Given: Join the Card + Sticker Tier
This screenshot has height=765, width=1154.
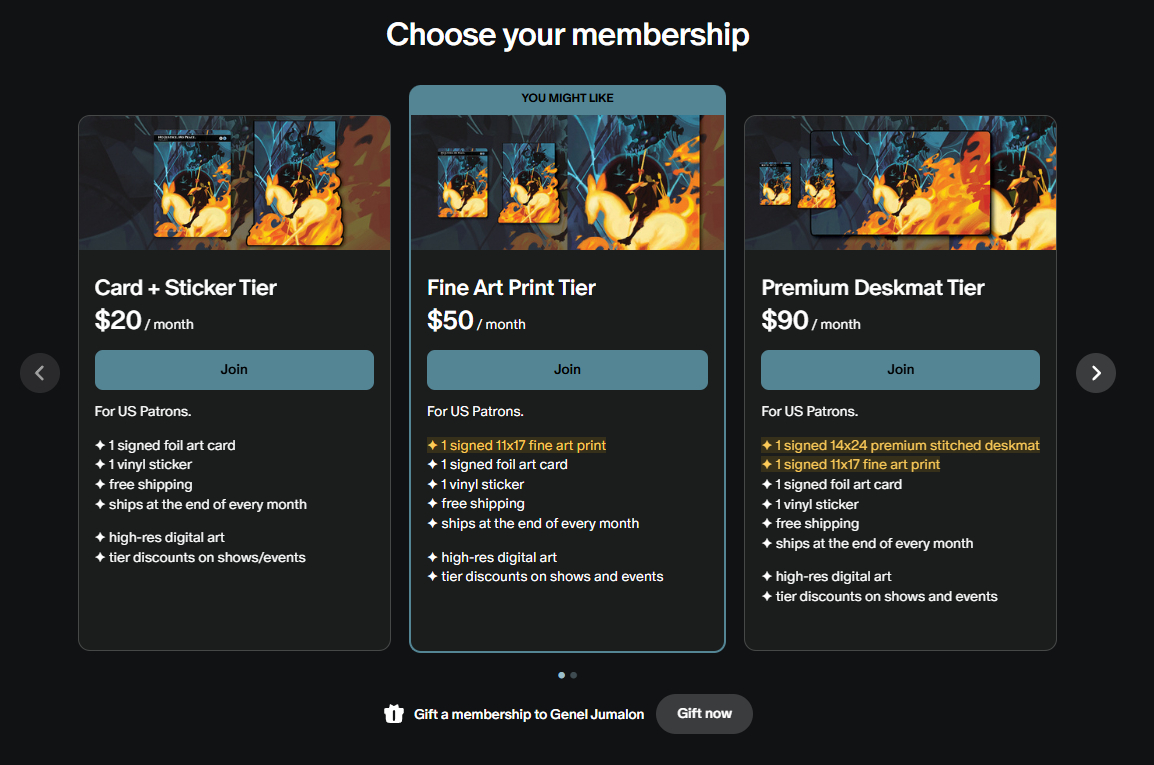Looking at the screenshot, I should 234,370.
